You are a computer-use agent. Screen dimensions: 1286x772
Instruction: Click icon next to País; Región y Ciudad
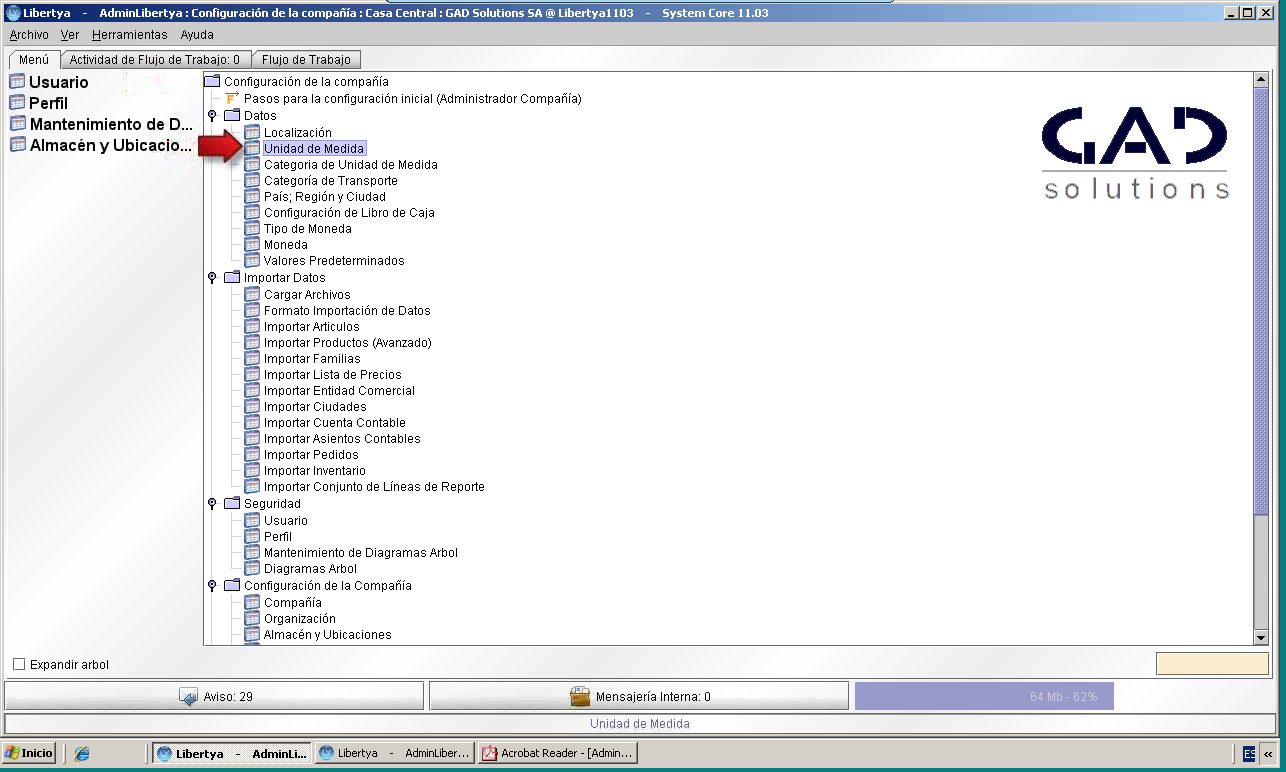click(x=252, y=196)
